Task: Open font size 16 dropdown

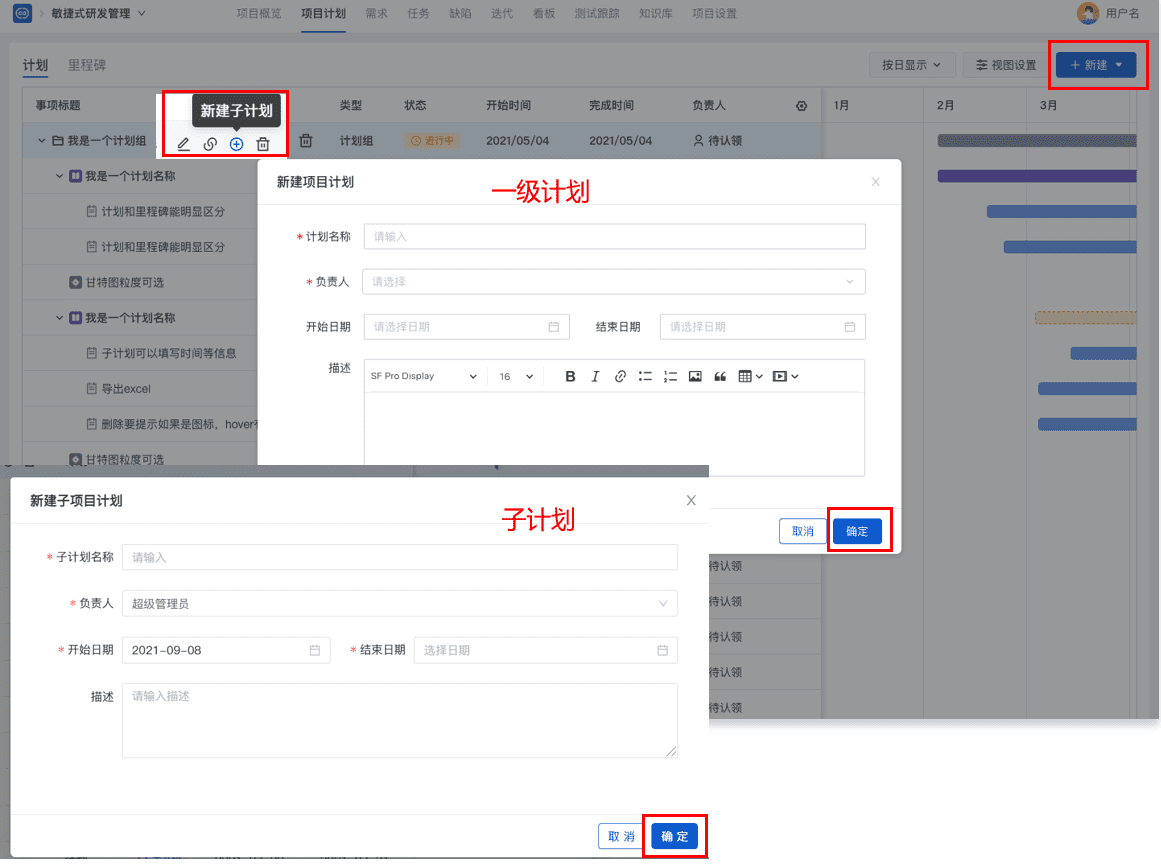Action: point(516,376)
